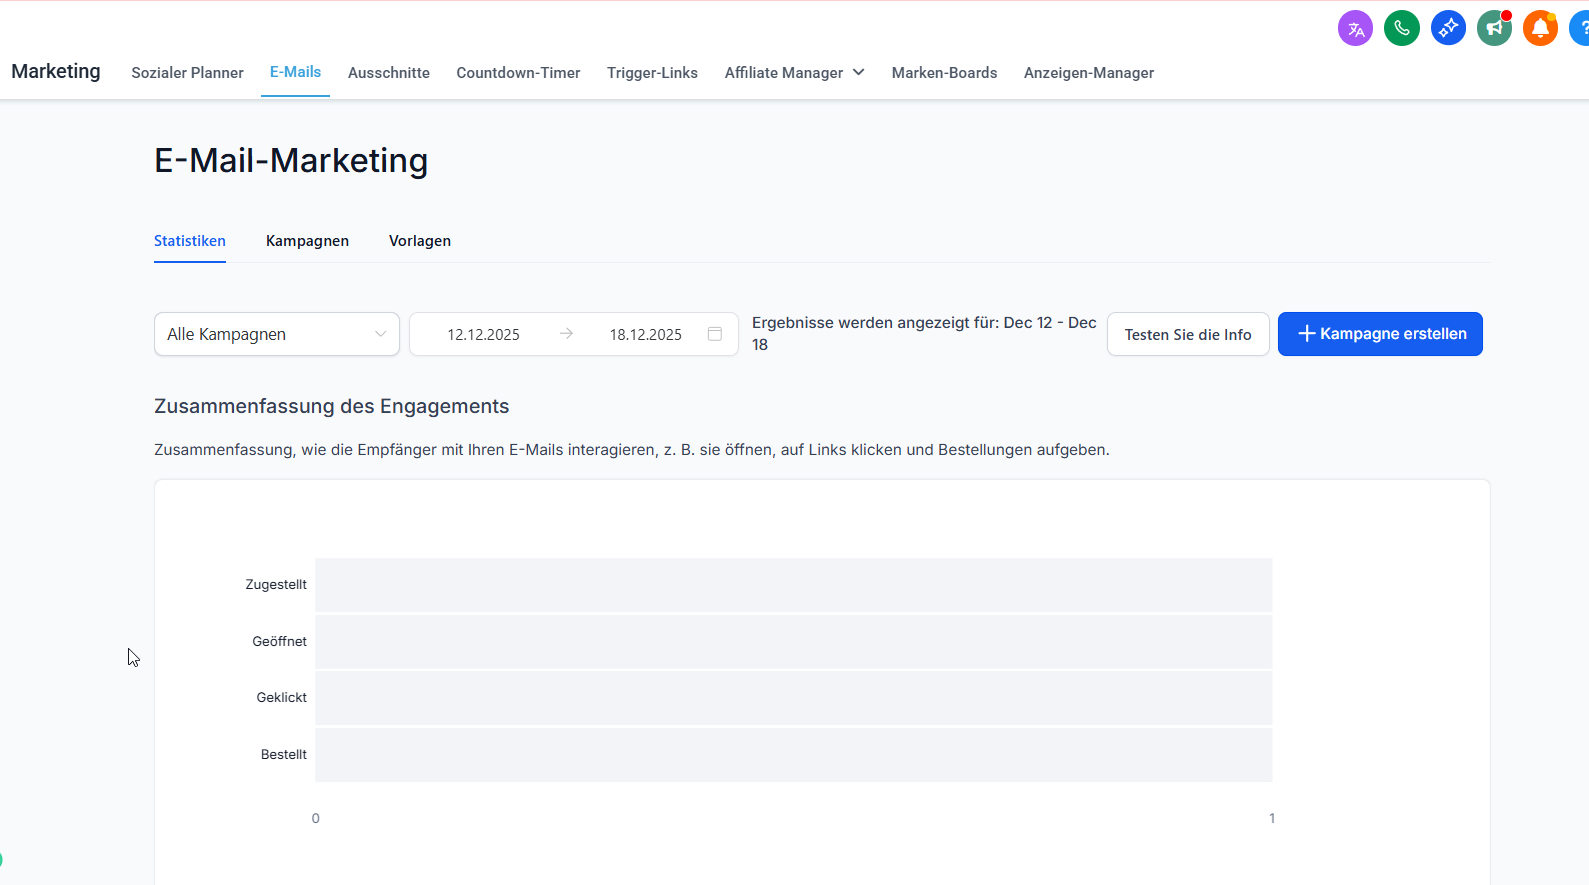Click the green phone dialer icon

pos(1401,28)
